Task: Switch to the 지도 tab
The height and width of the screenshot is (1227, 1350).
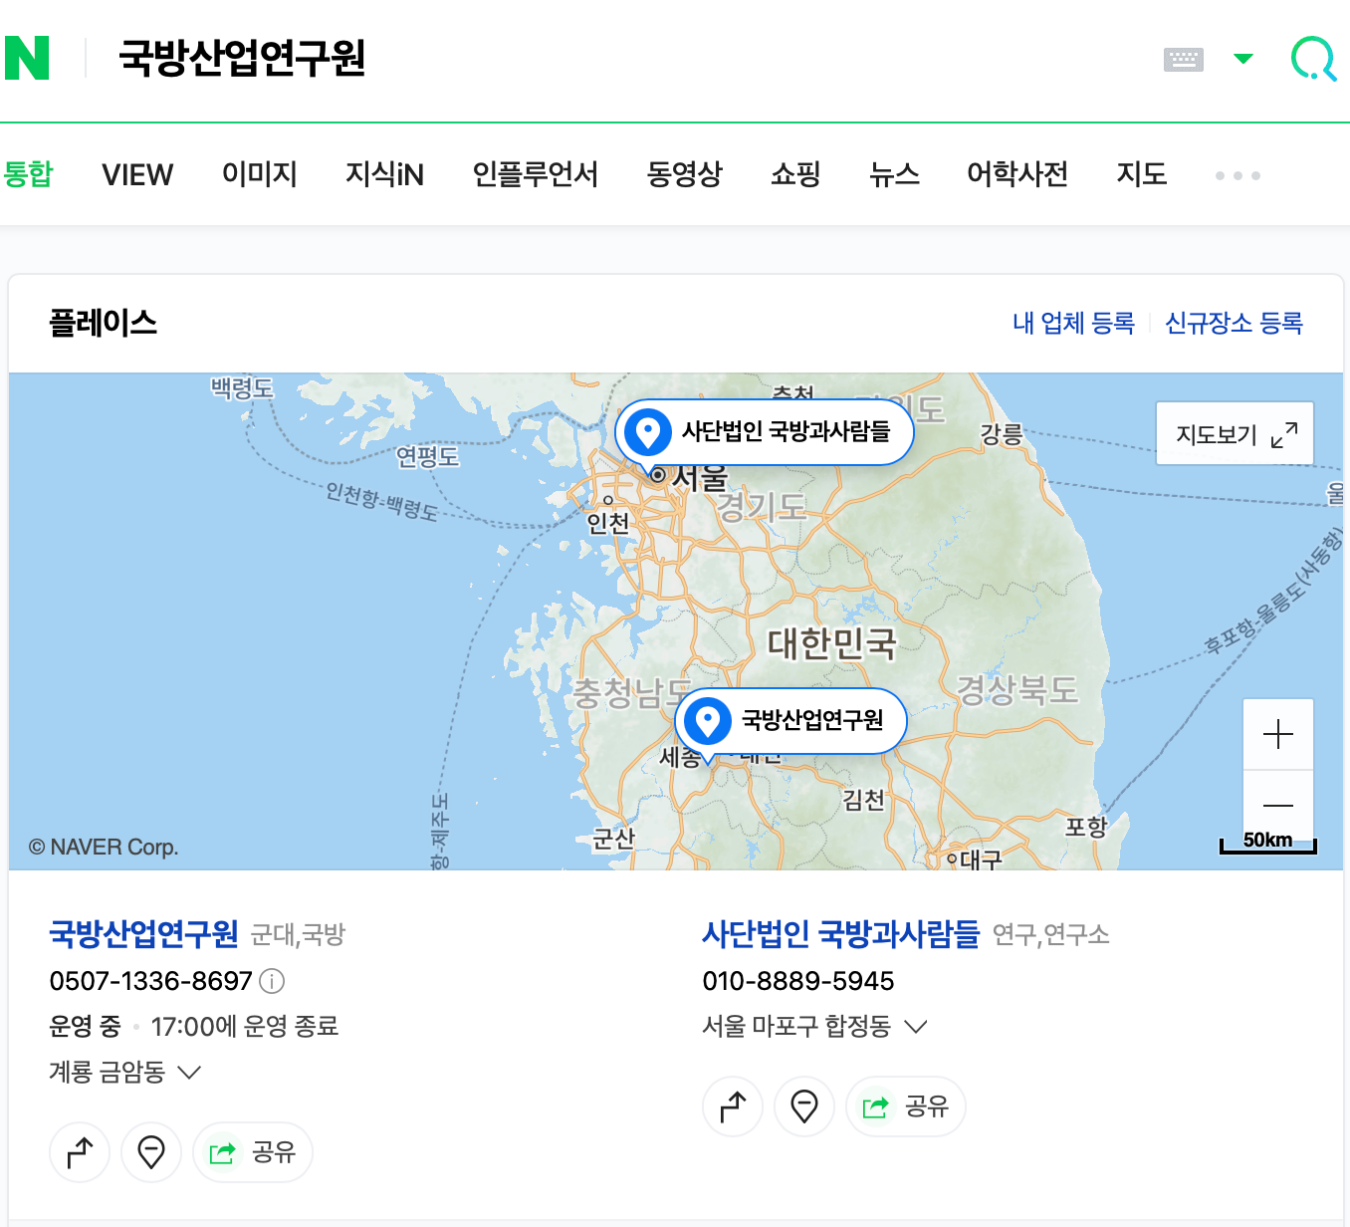Action: 1142,174
